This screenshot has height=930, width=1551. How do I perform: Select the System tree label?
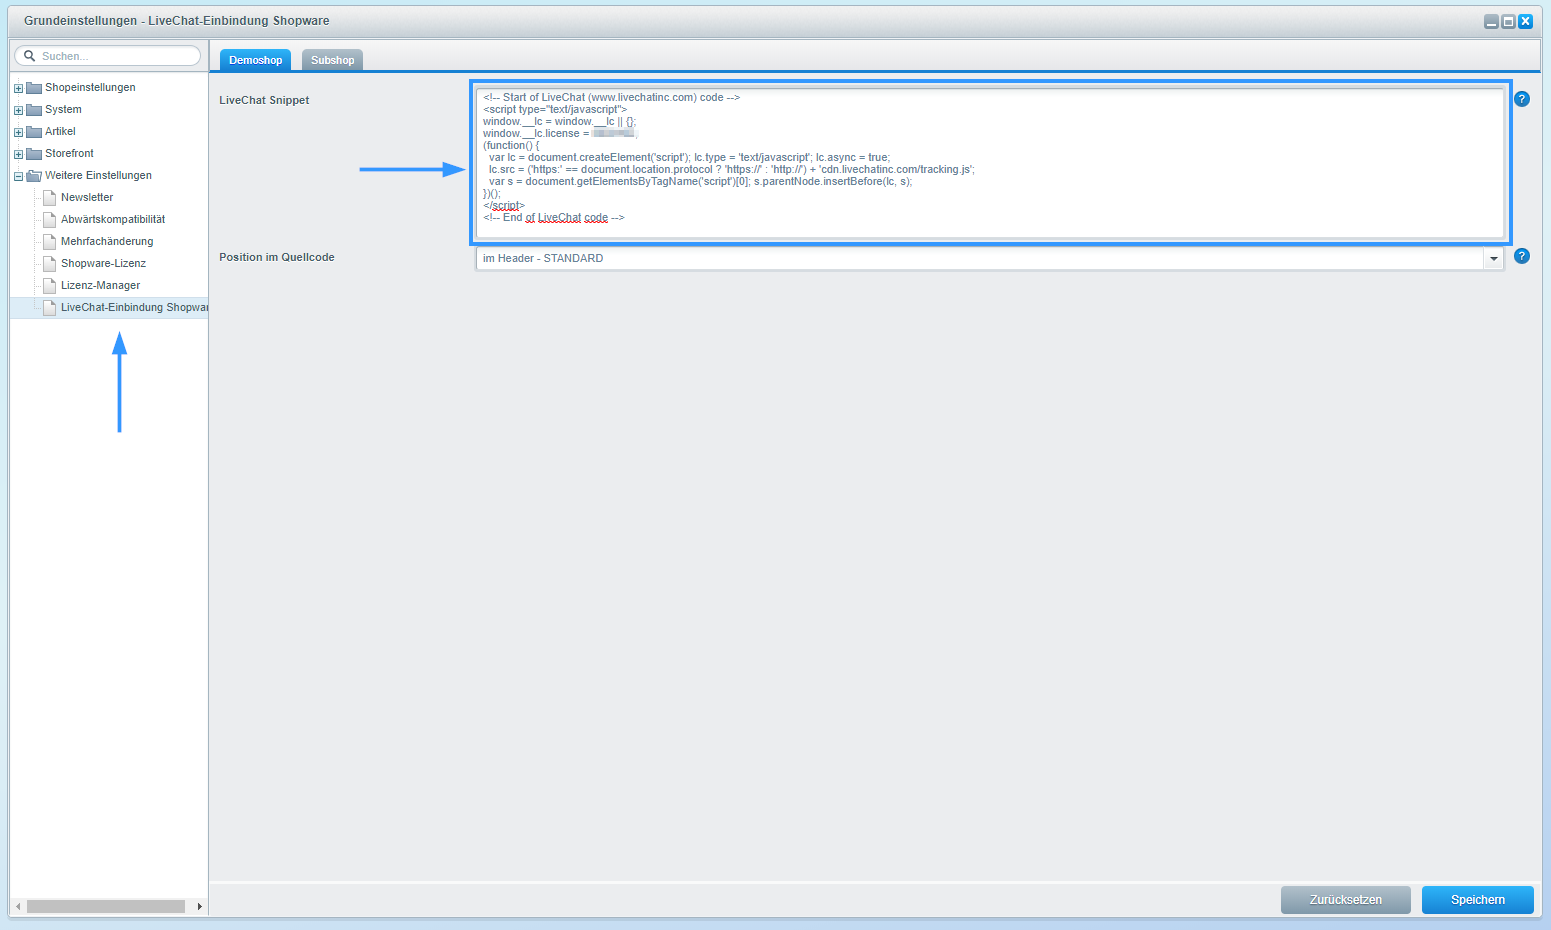pyautogui.click(x=63, y=109)
